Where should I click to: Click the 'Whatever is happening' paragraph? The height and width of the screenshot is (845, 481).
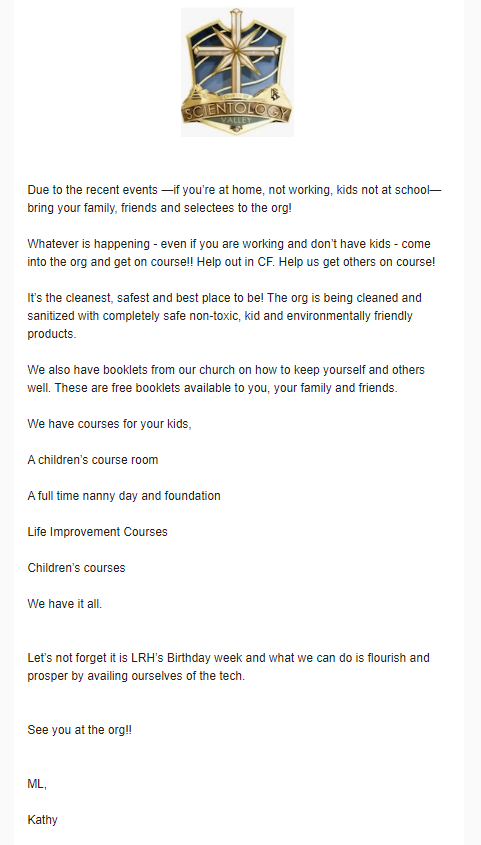pos(231,253)
